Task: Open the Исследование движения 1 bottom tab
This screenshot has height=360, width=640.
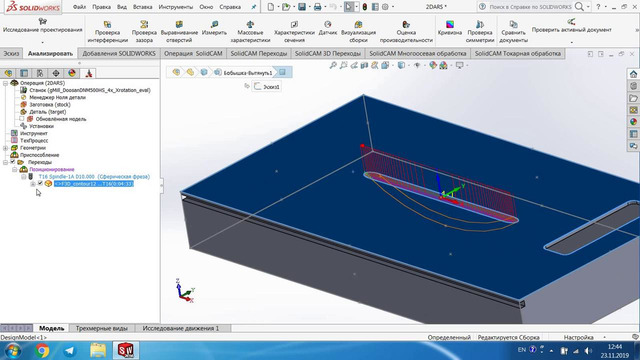Action: (x=181, y=328)
